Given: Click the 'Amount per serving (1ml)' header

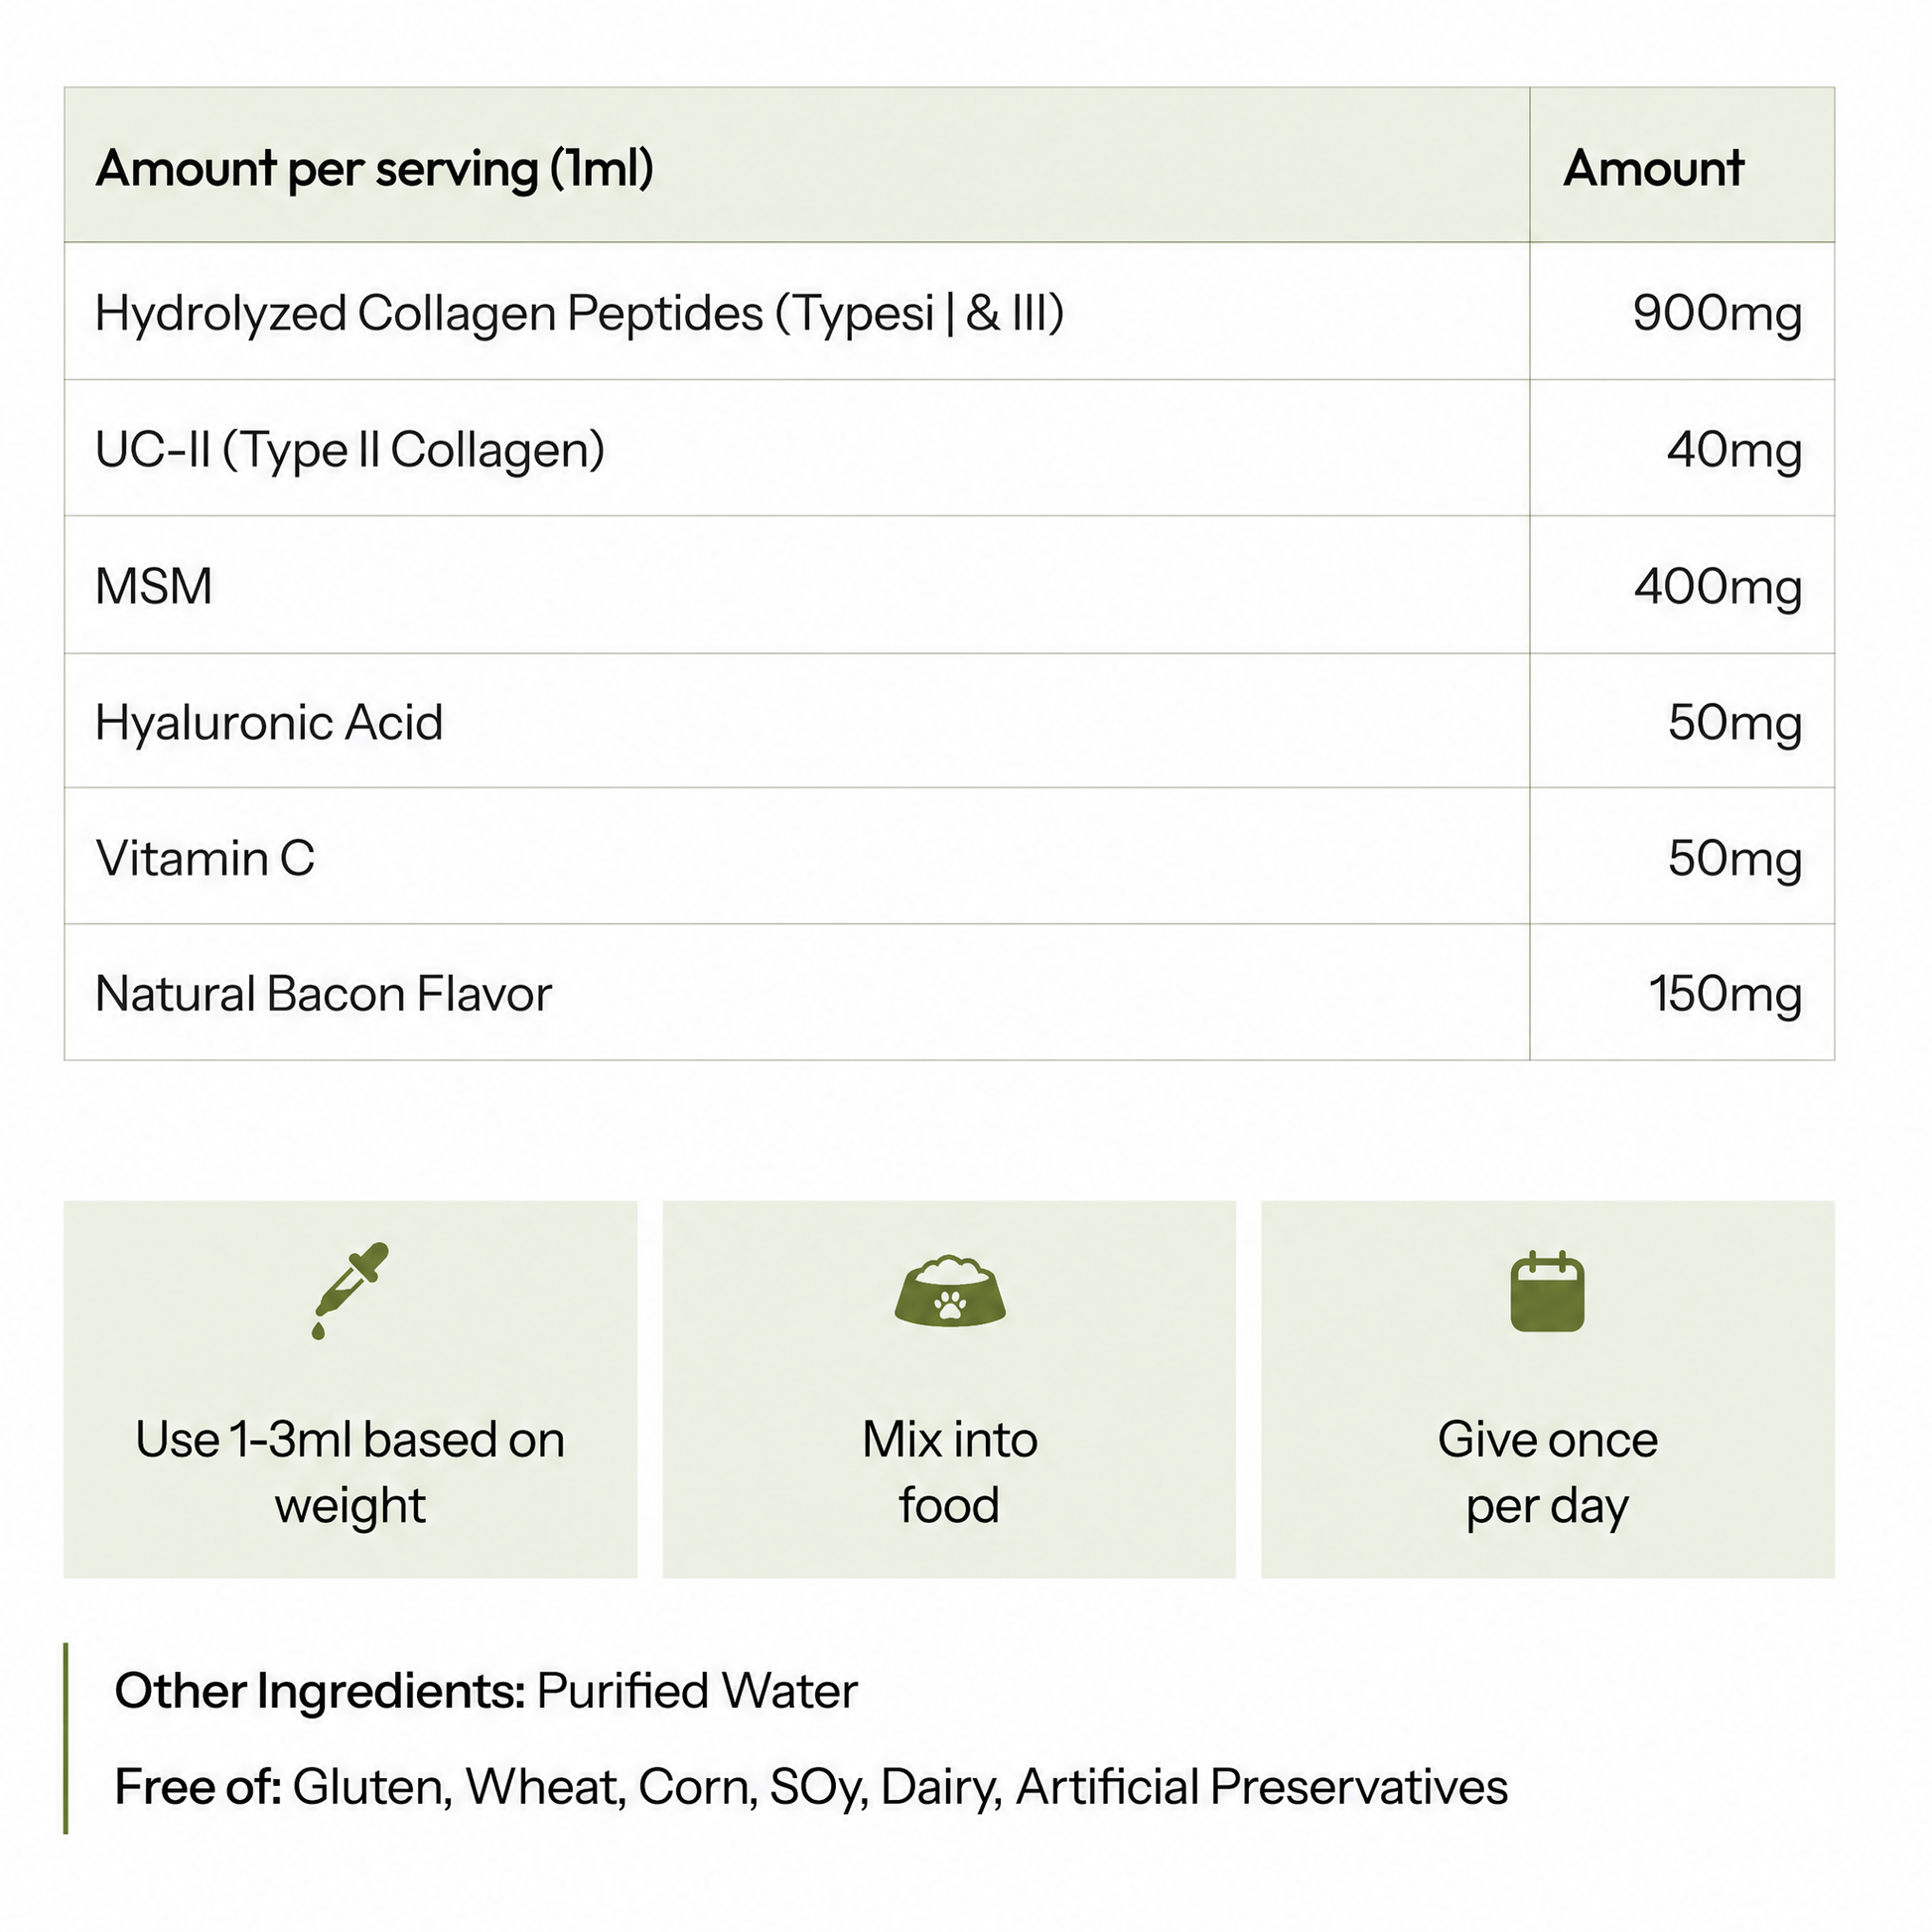Looking at the screenshot, I should tap(375, 168).
